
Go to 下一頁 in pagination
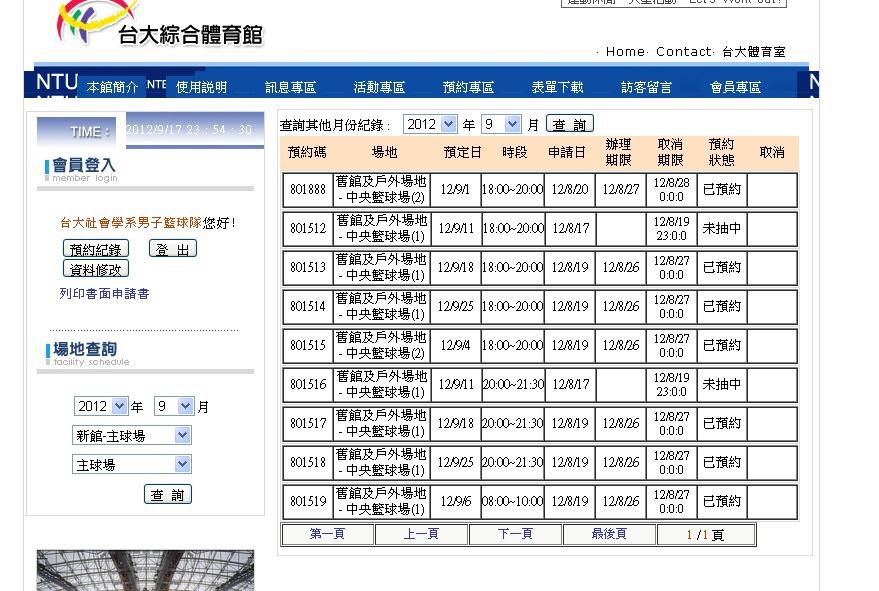[x=515, y=534]
